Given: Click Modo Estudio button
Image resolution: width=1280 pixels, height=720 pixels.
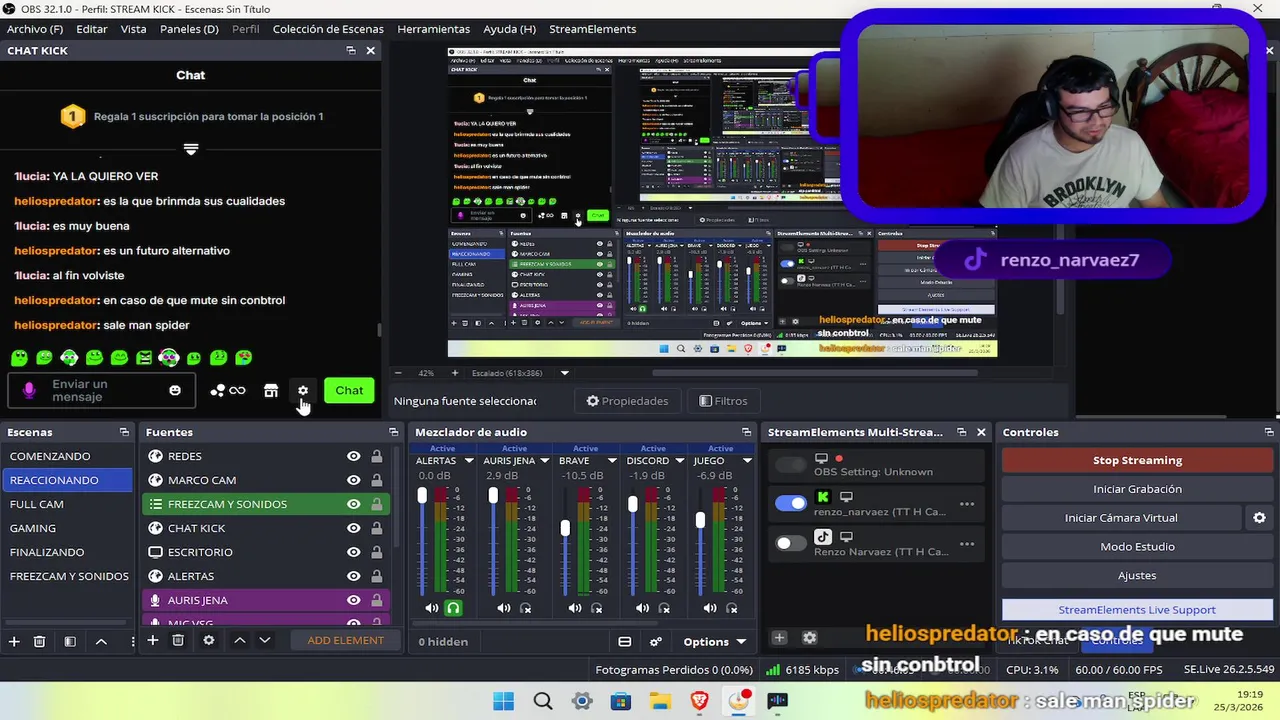Looking at the screenshot, I should pyautogui.click(x=1137, y=547).
